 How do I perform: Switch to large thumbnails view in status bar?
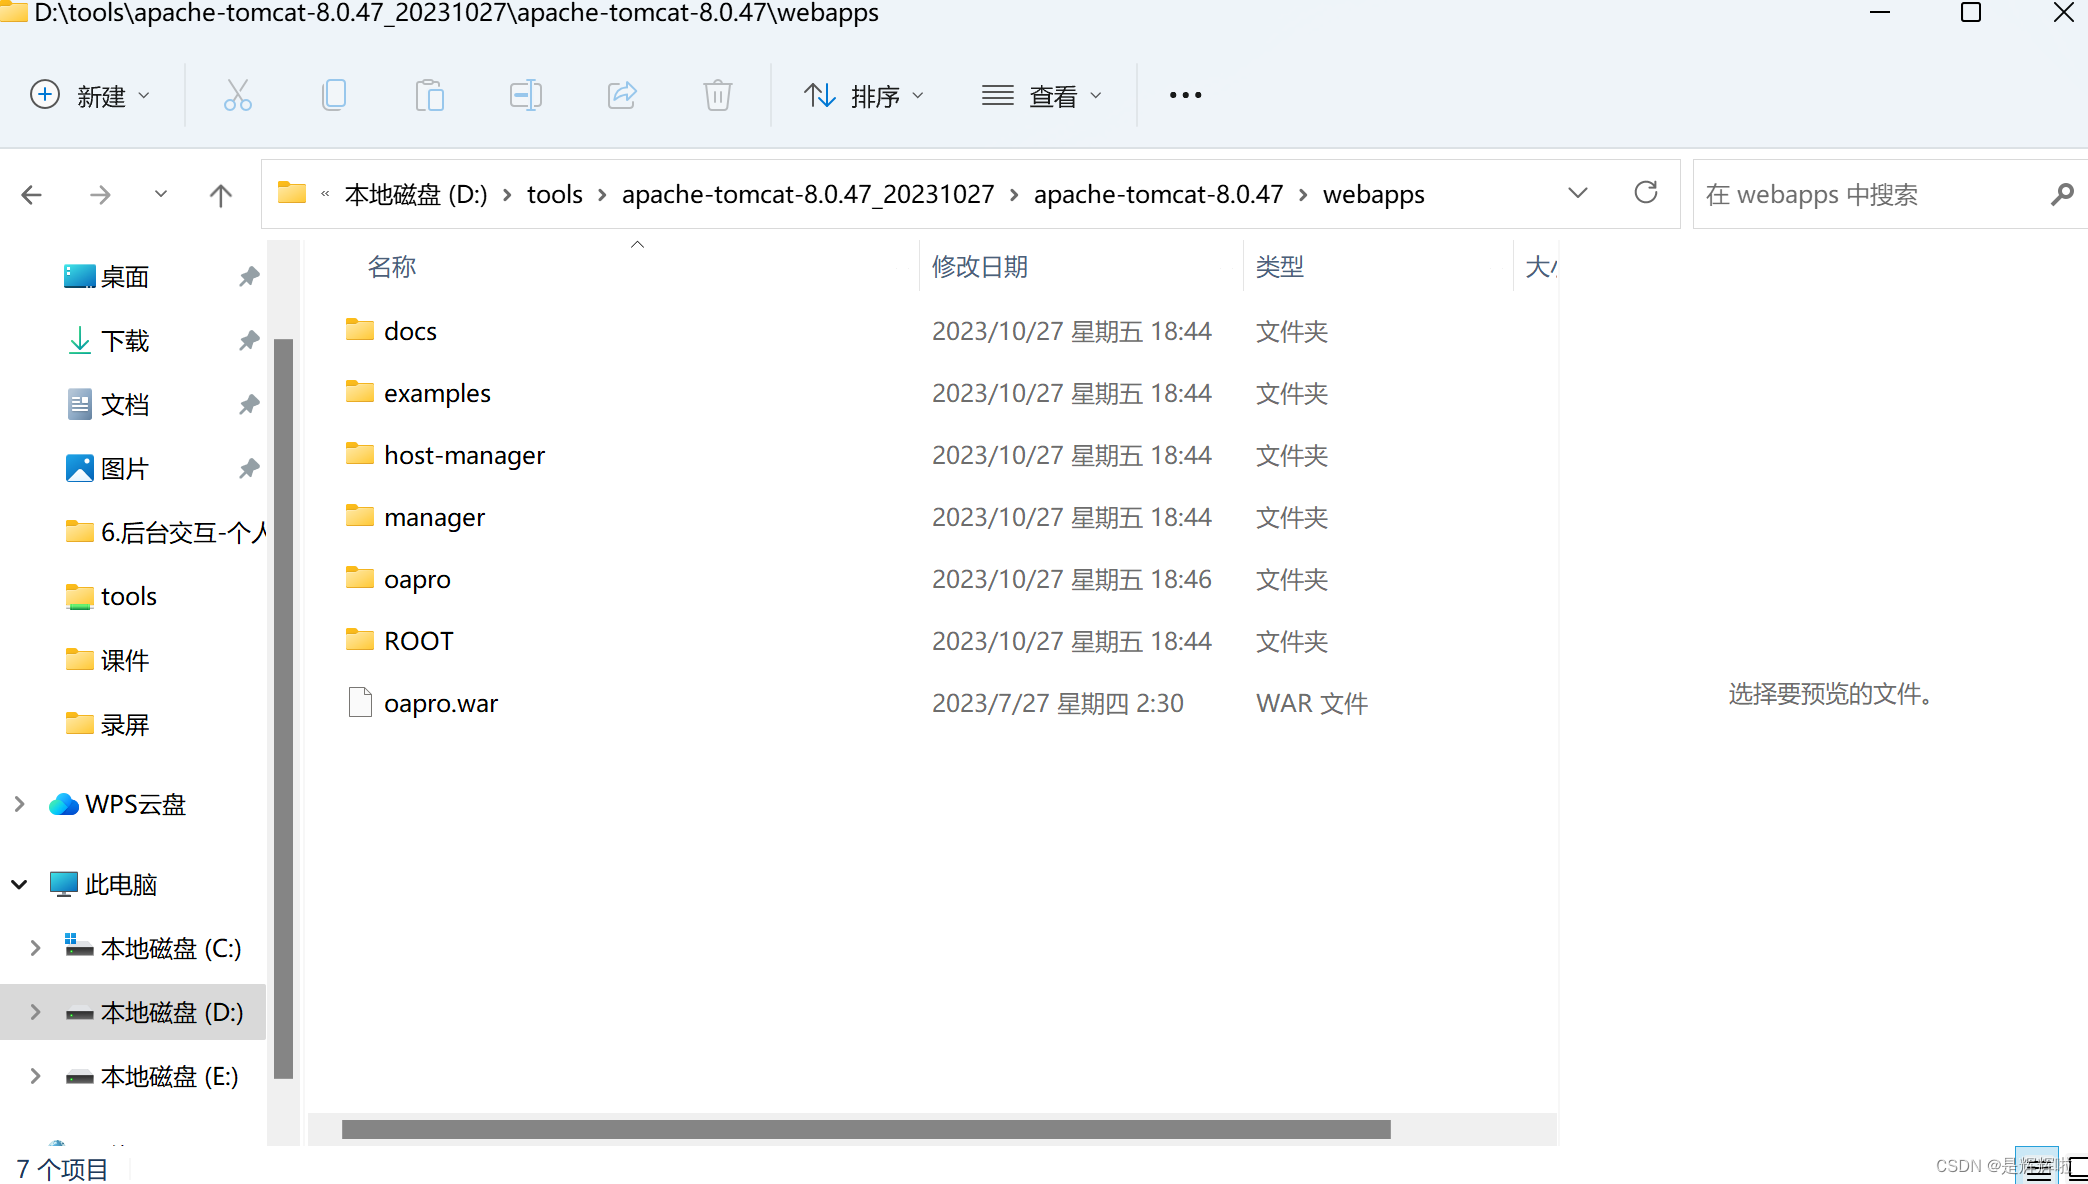(x=2078, y=1165)
